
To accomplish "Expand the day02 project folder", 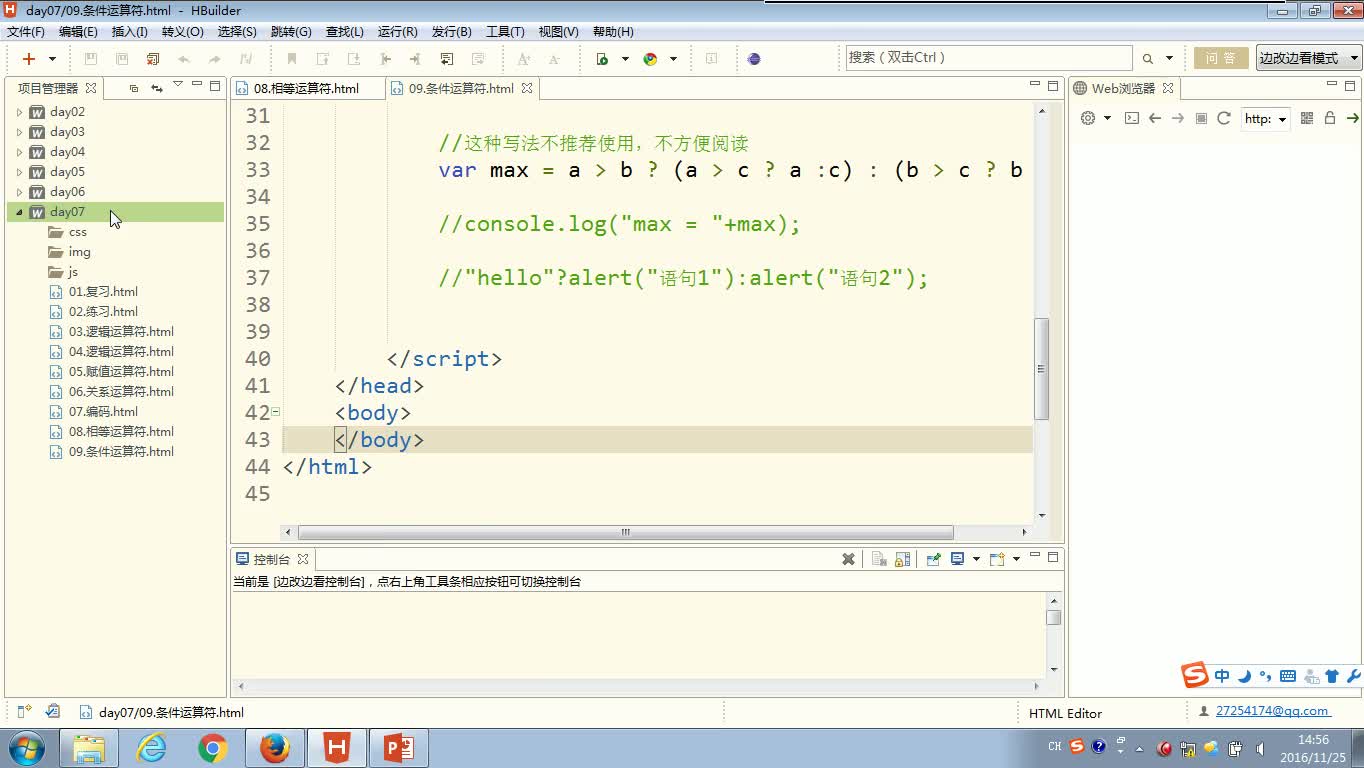I will coord(19,112).
